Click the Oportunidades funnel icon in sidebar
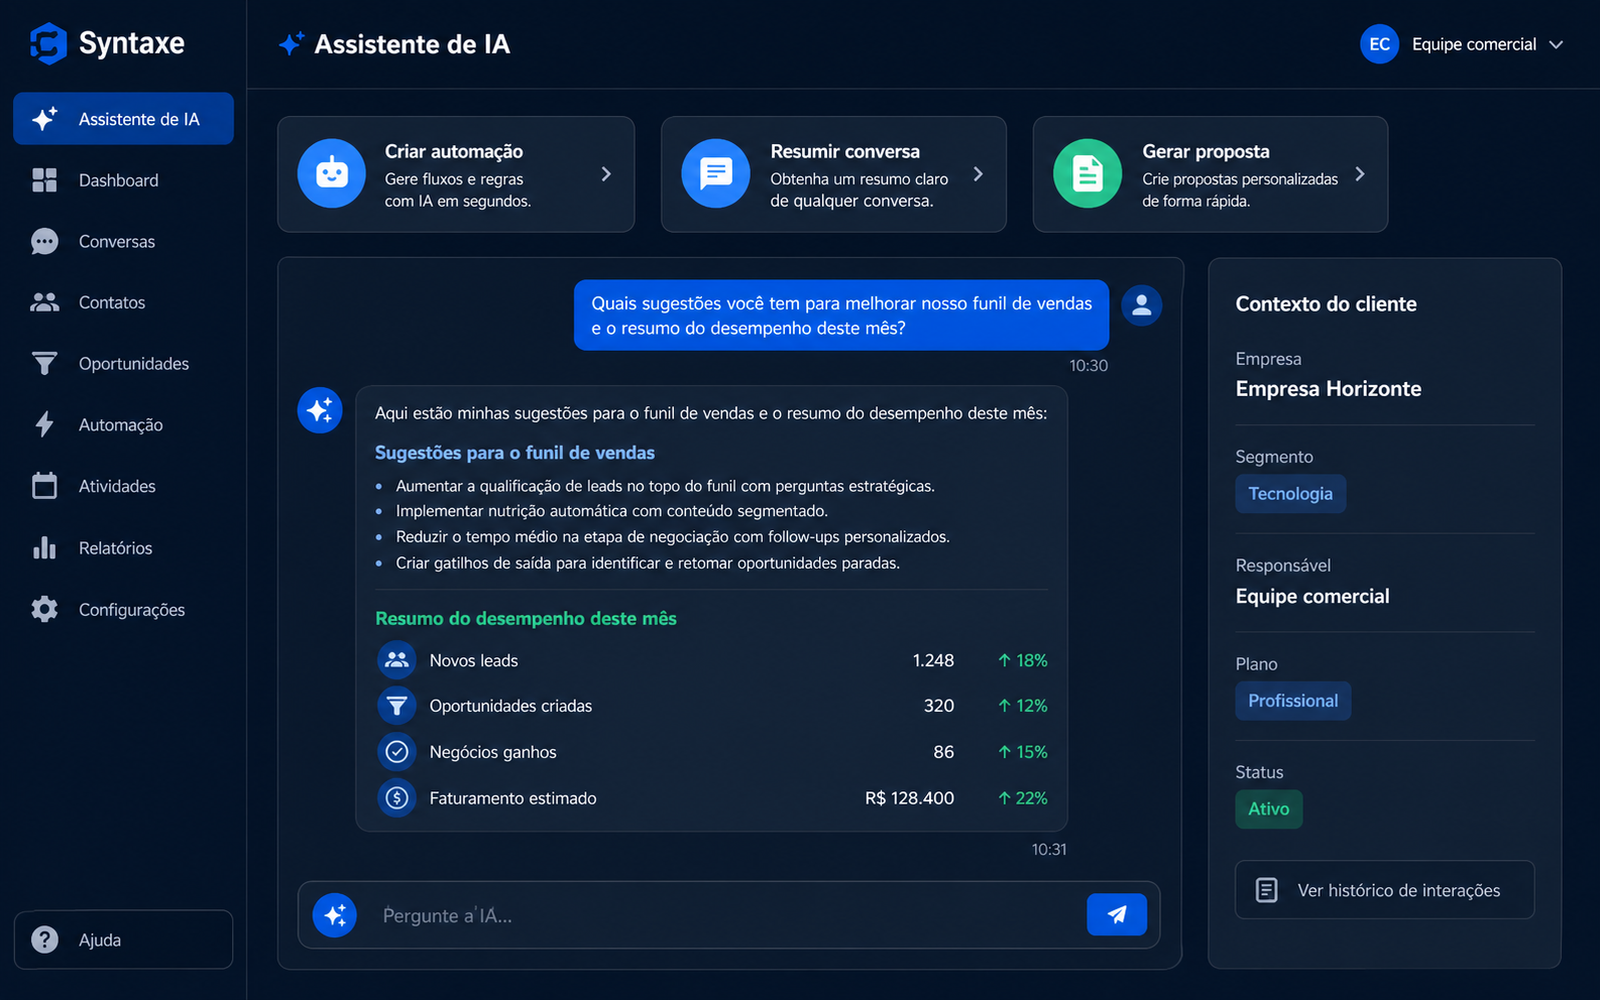The height and width of the screenshot is (1000, 1600). [44, 363]
